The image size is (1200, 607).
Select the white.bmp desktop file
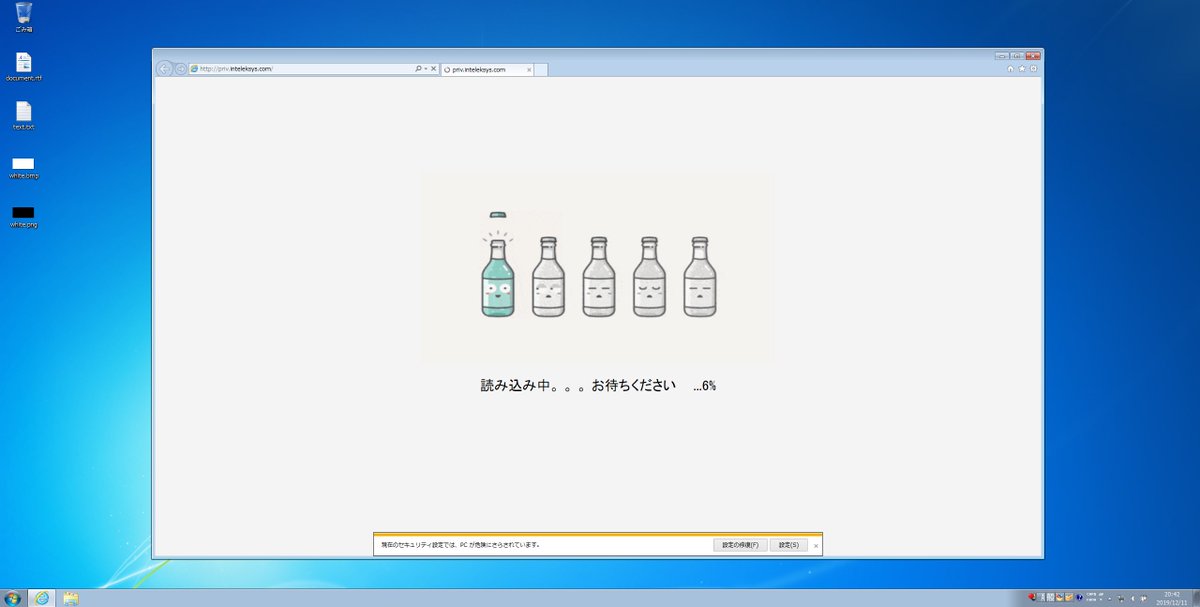24,167
